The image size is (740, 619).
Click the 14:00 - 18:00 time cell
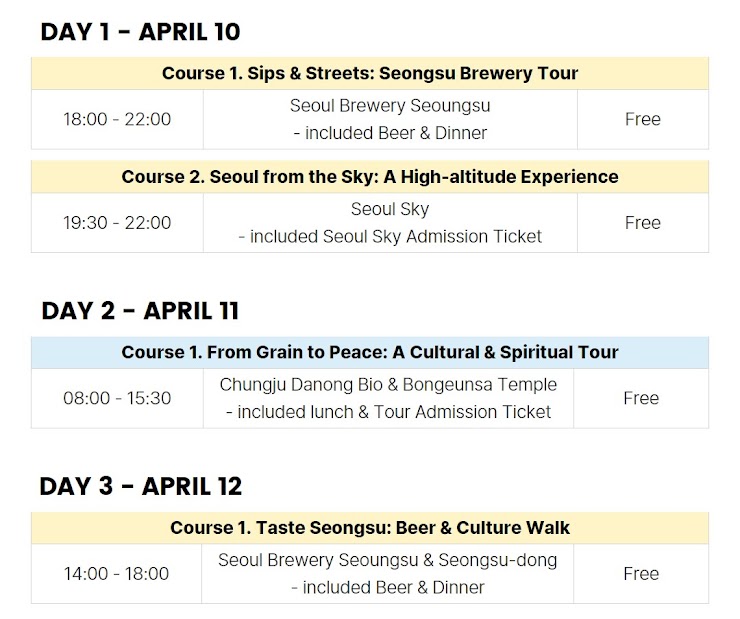[x=116, y=574]
